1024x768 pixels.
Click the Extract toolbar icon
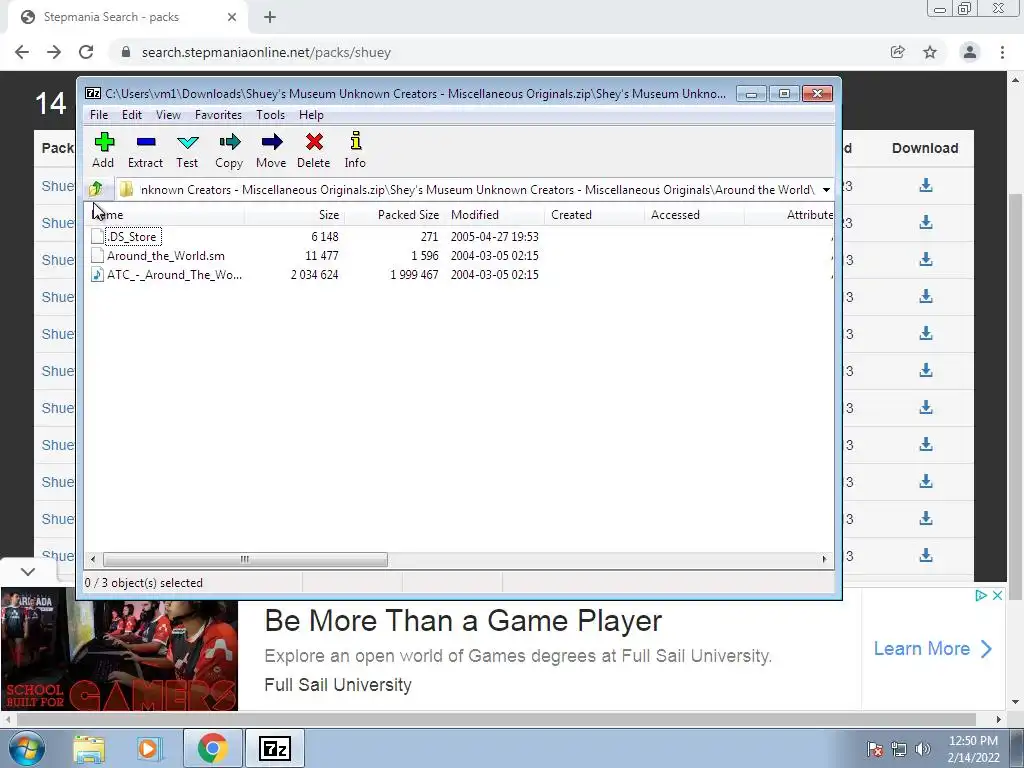coord(145,150)
